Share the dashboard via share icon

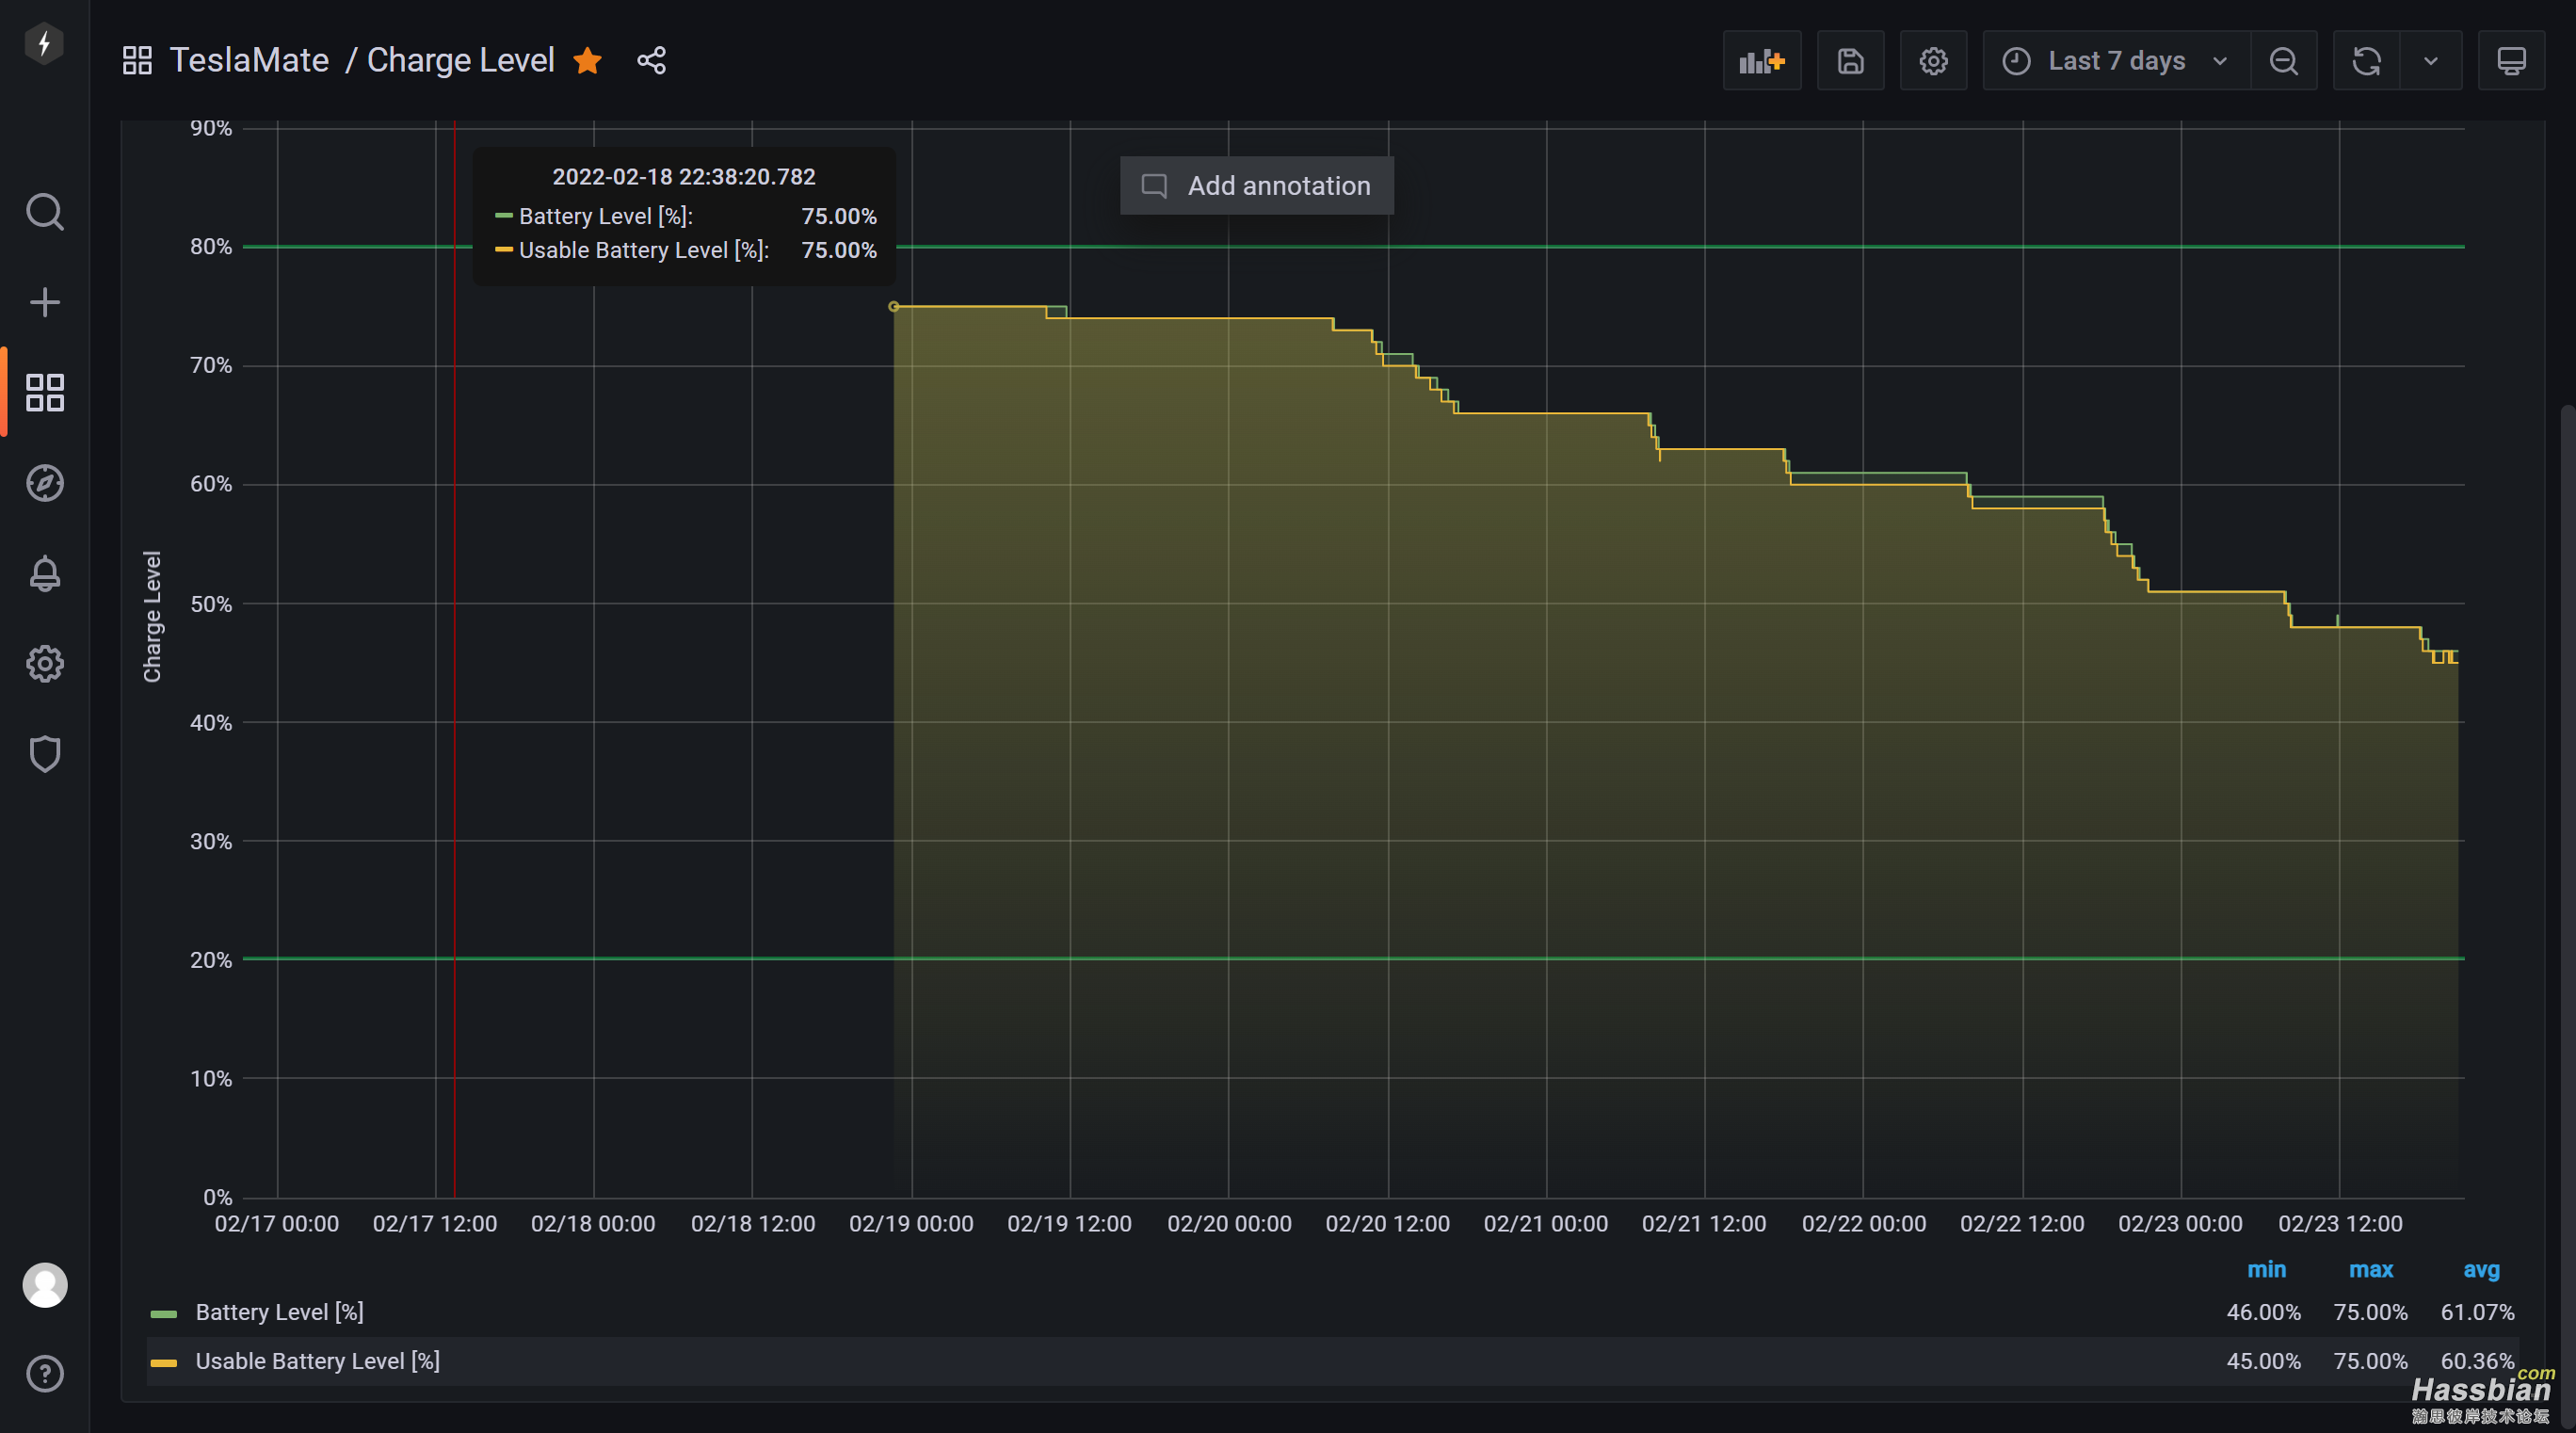coord(651,61)
